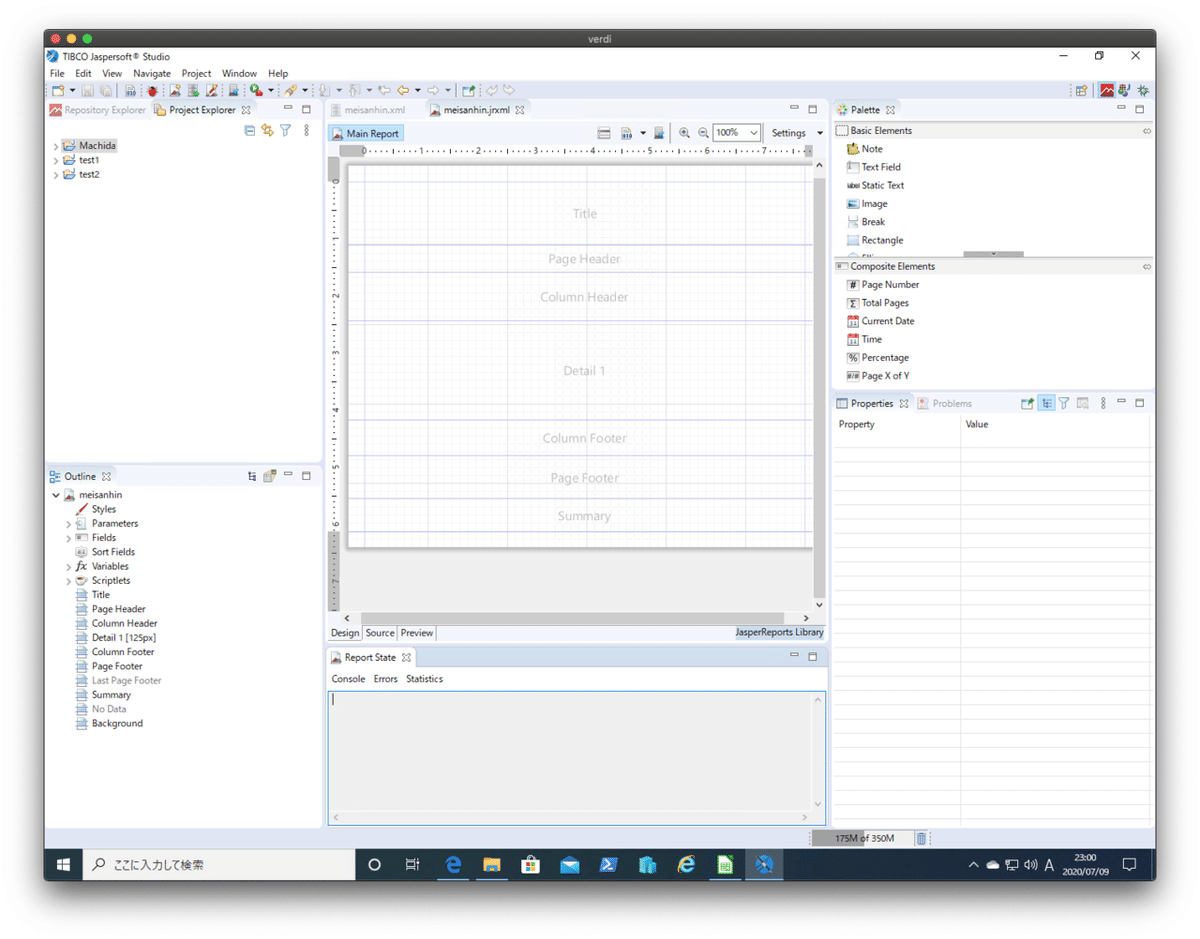Toggle the filter in Project Explorer
Image resolution: width=1200 pixels, height=939 pixels.
tap(287, 130)
